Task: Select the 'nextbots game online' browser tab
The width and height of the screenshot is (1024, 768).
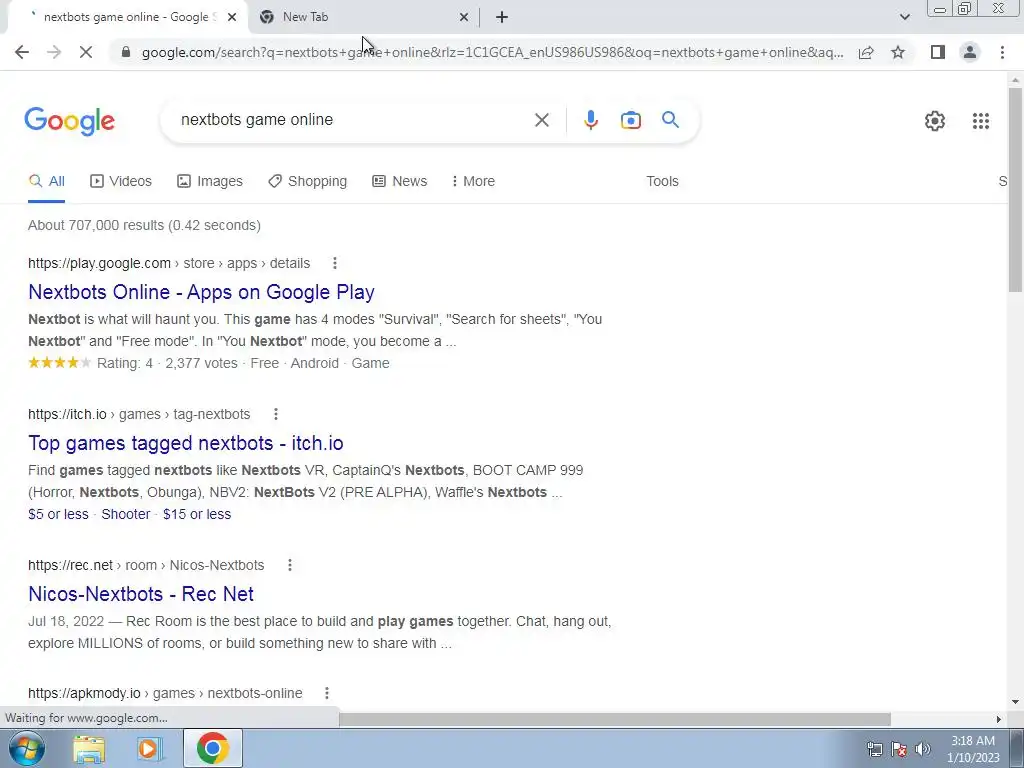Action: (127, 17)
